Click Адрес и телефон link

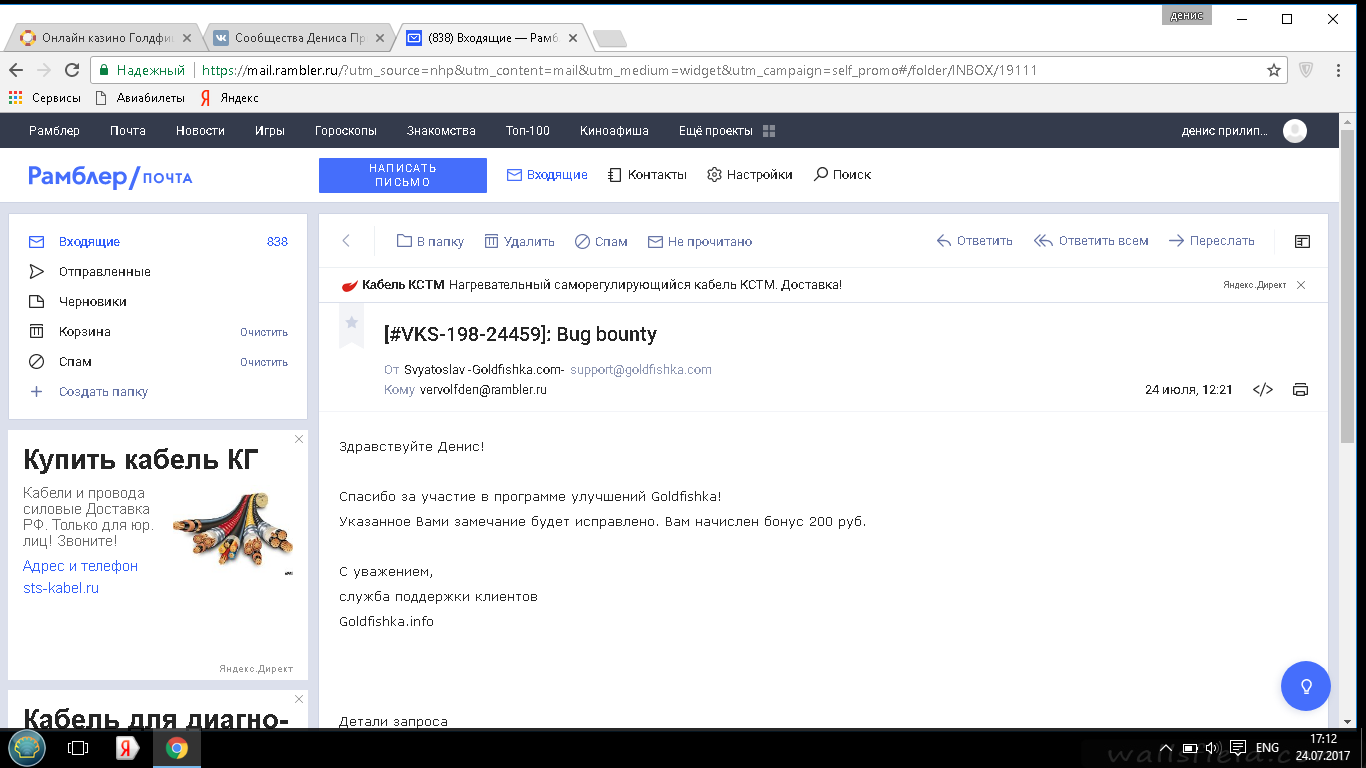[x=80, y=566]
